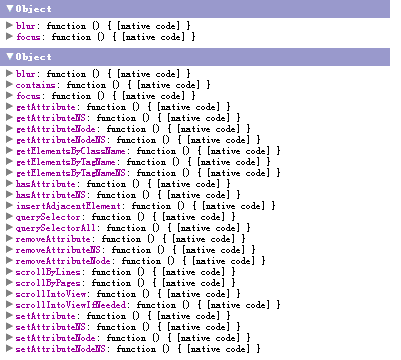The image size is (401, 360).
Task: Expand the triangle beside removeAttributeNS
Action: point(9,249)
